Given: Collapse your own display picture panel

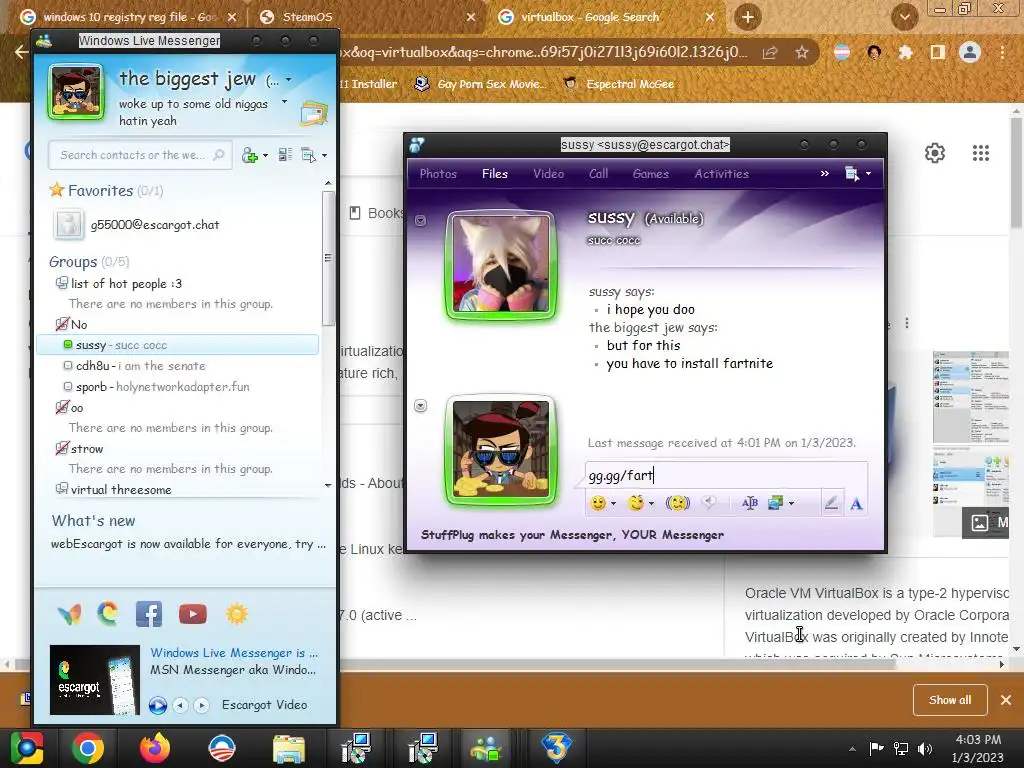Looking at the screenshot, I should pos(421,406).
